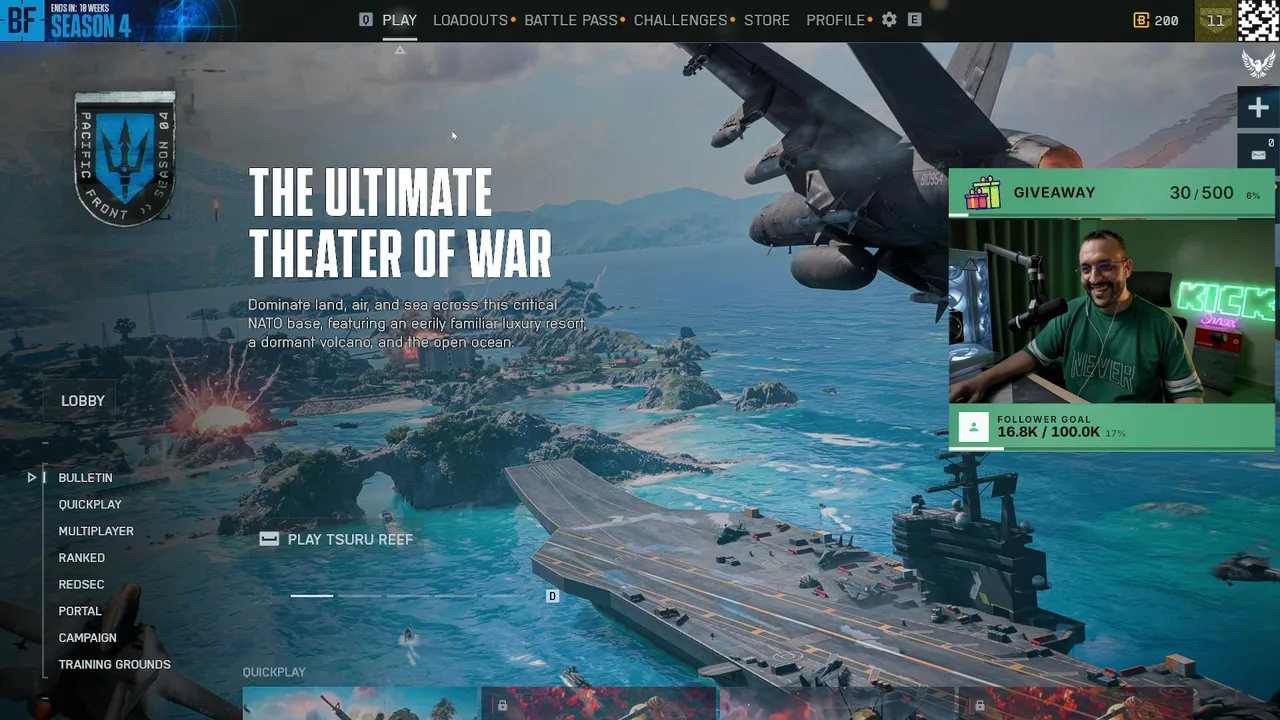Go to the Battle Pass tab

coord(571,20)
